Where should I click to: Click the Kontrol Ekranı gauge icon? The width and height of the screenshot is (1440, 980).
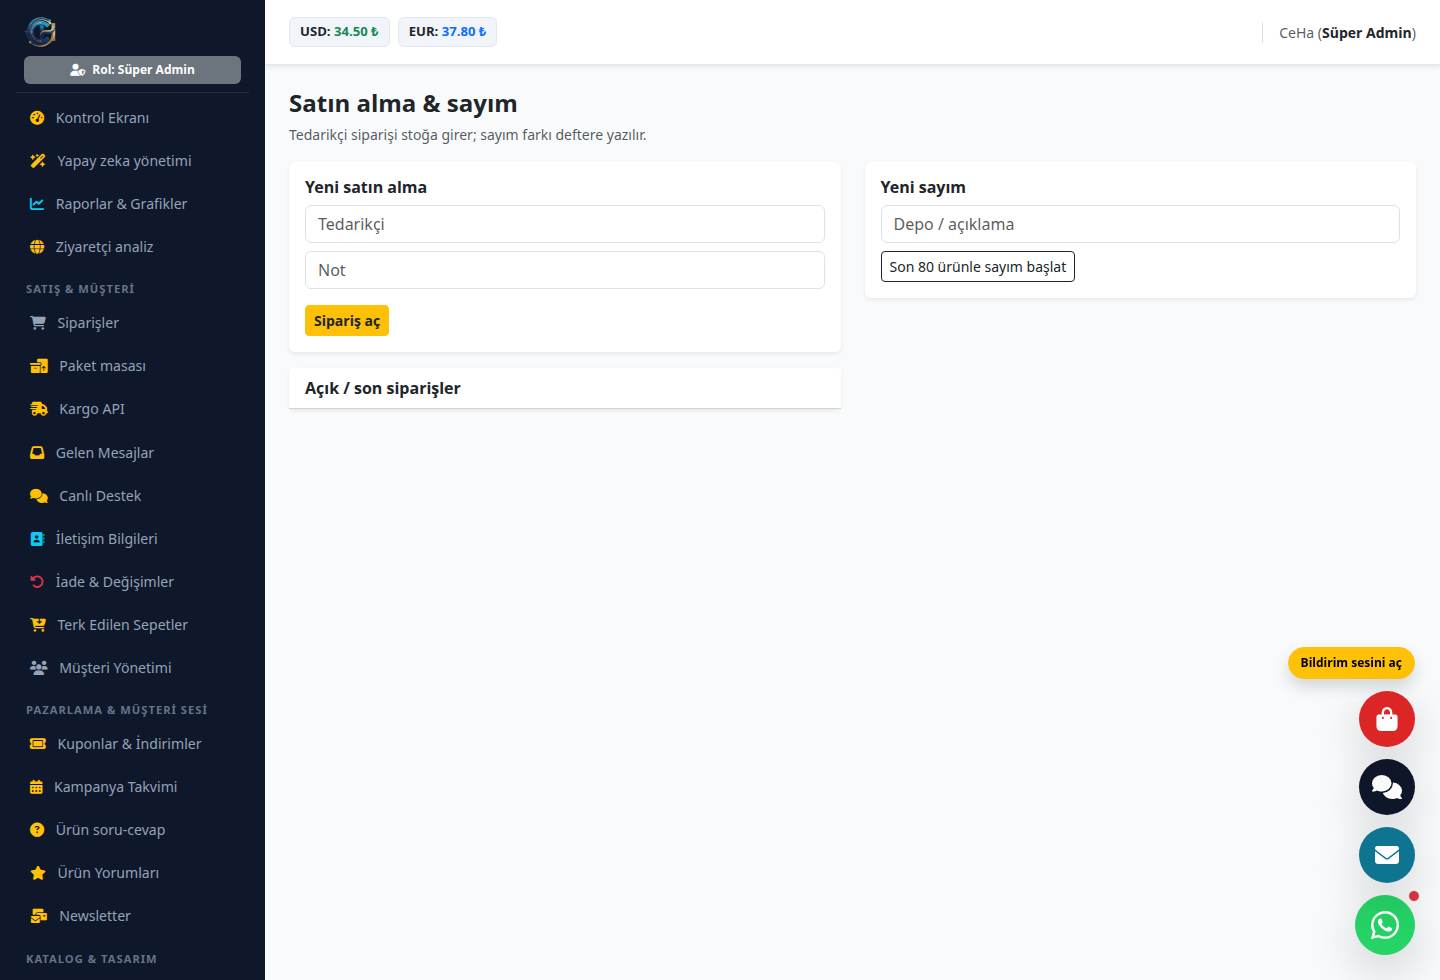click(x=37, y=118)
